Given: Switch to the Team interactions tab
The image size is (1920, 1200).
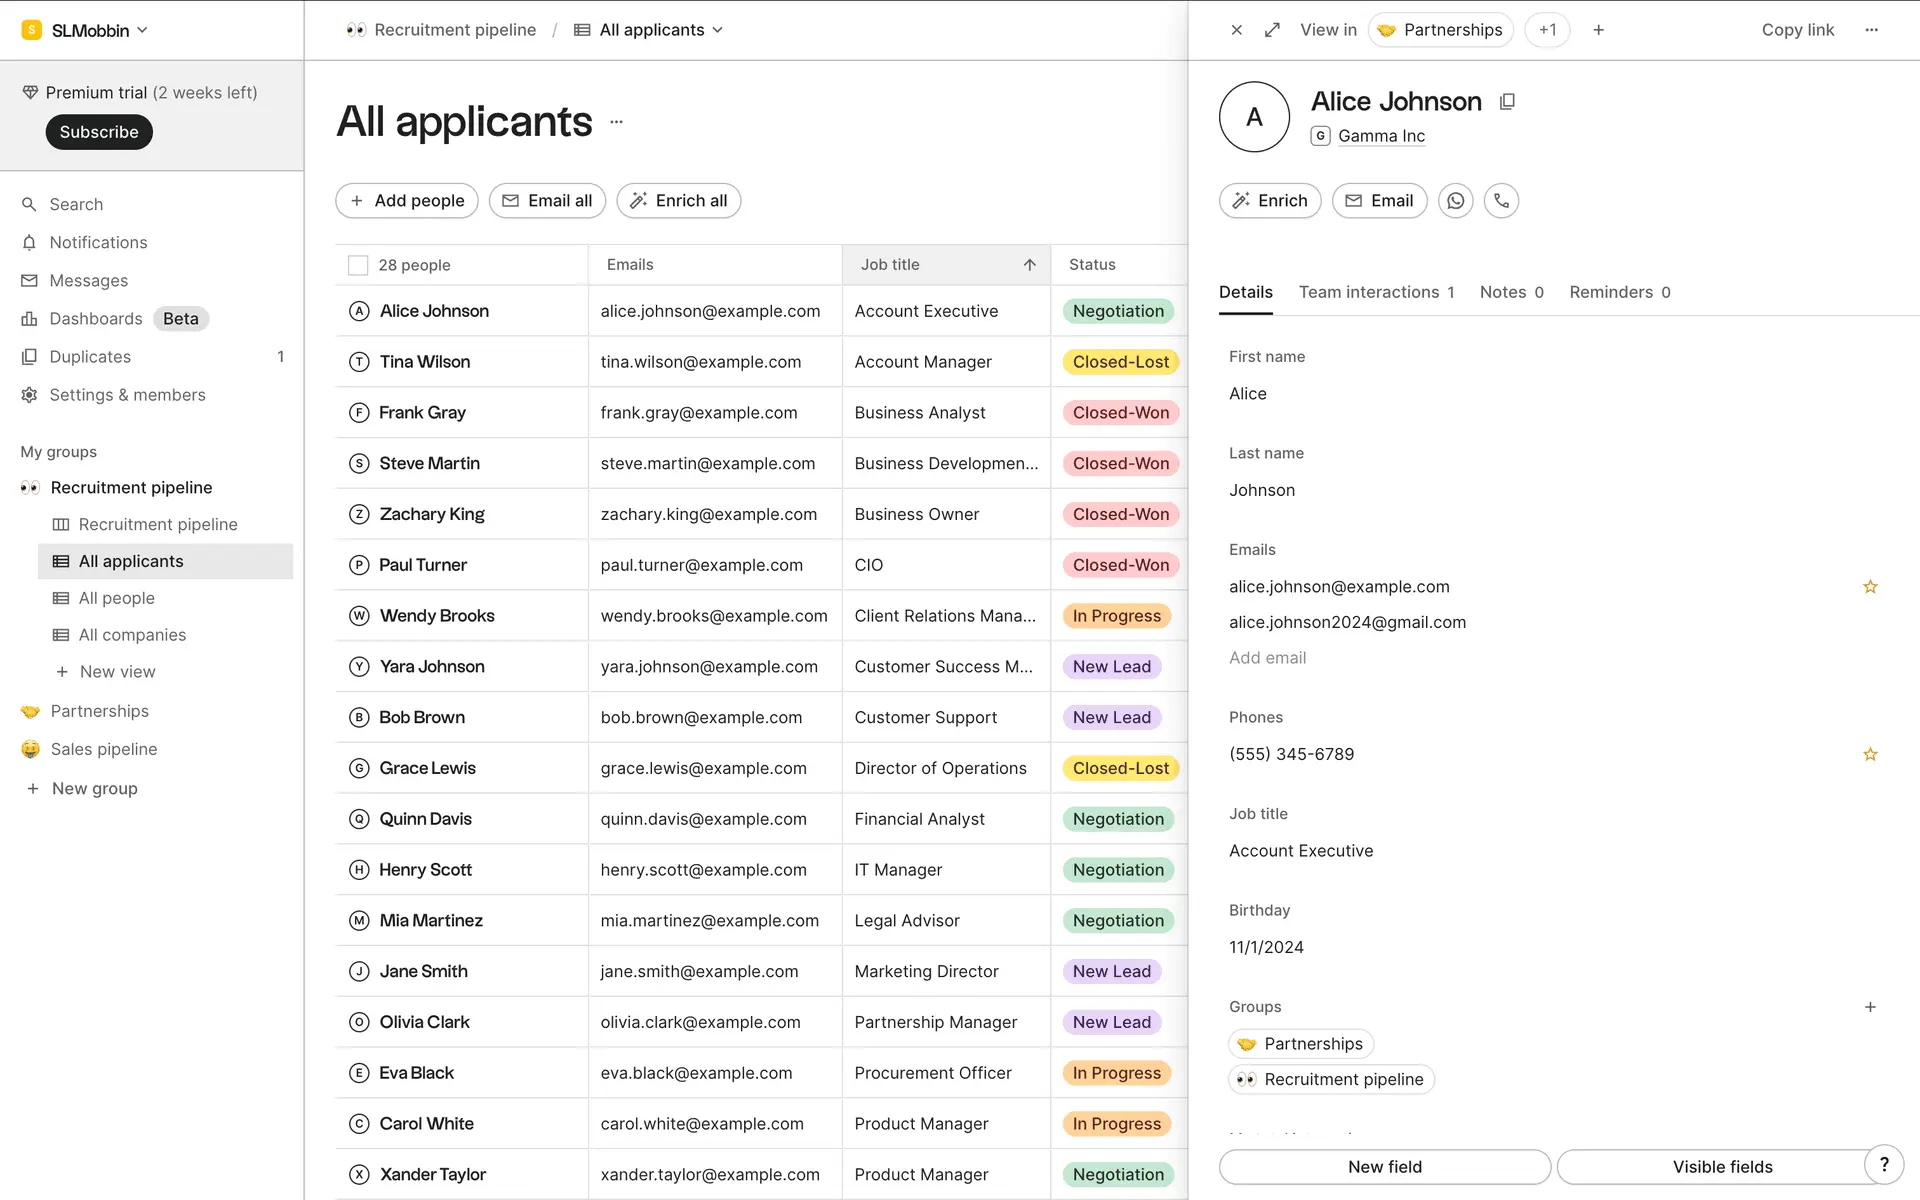Looking at the screenshot, I should (x=1376, y=292).
